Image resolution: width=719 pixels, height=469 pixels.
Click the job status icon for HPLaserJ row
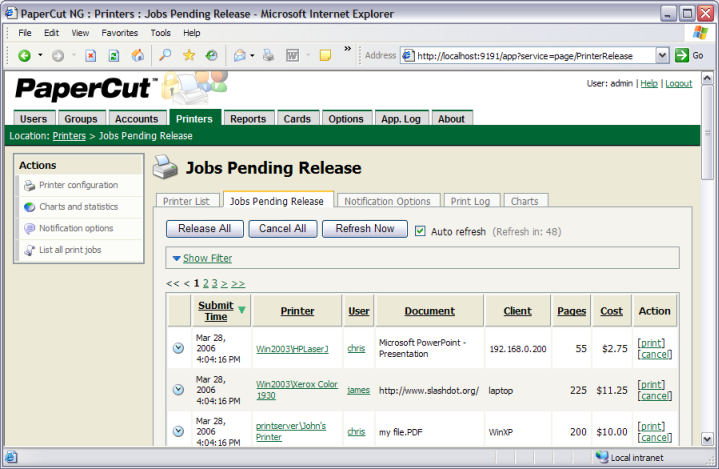[x=178, y=348]
